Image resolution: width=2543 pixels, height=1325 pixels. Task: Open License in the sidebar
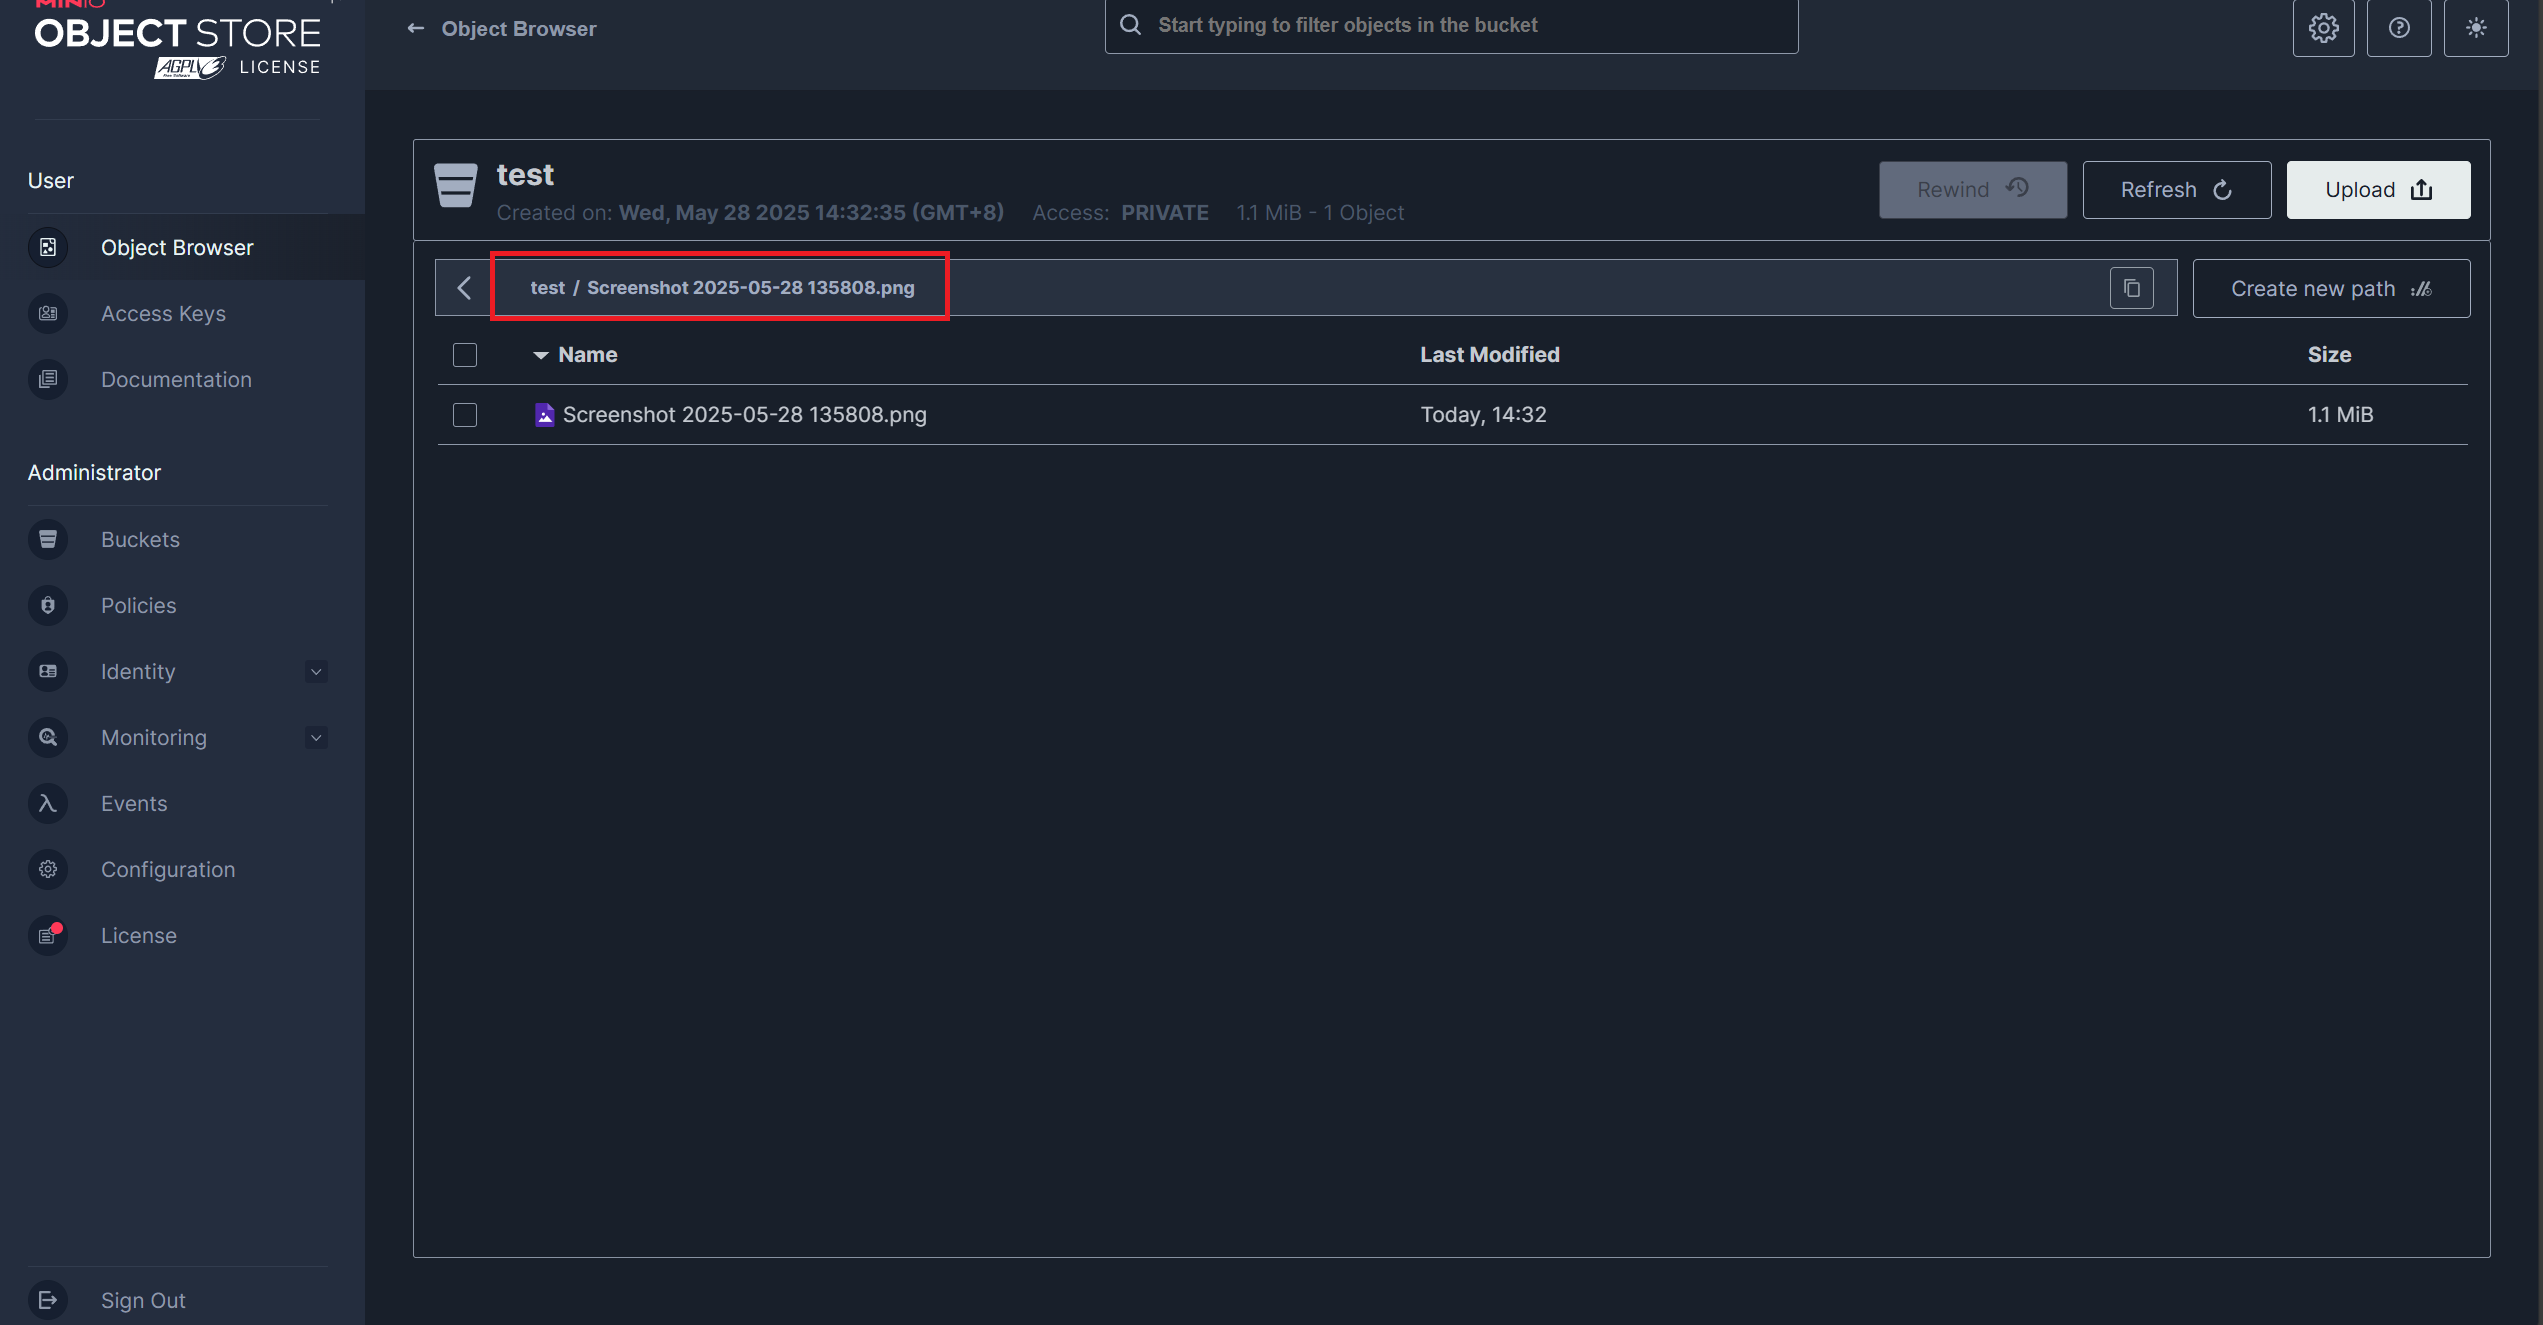[139, 935]
